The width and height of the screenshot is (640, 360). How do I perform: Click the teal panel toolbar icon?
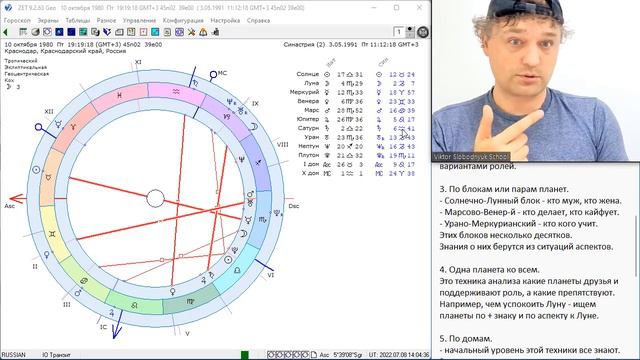coord(83,32)
